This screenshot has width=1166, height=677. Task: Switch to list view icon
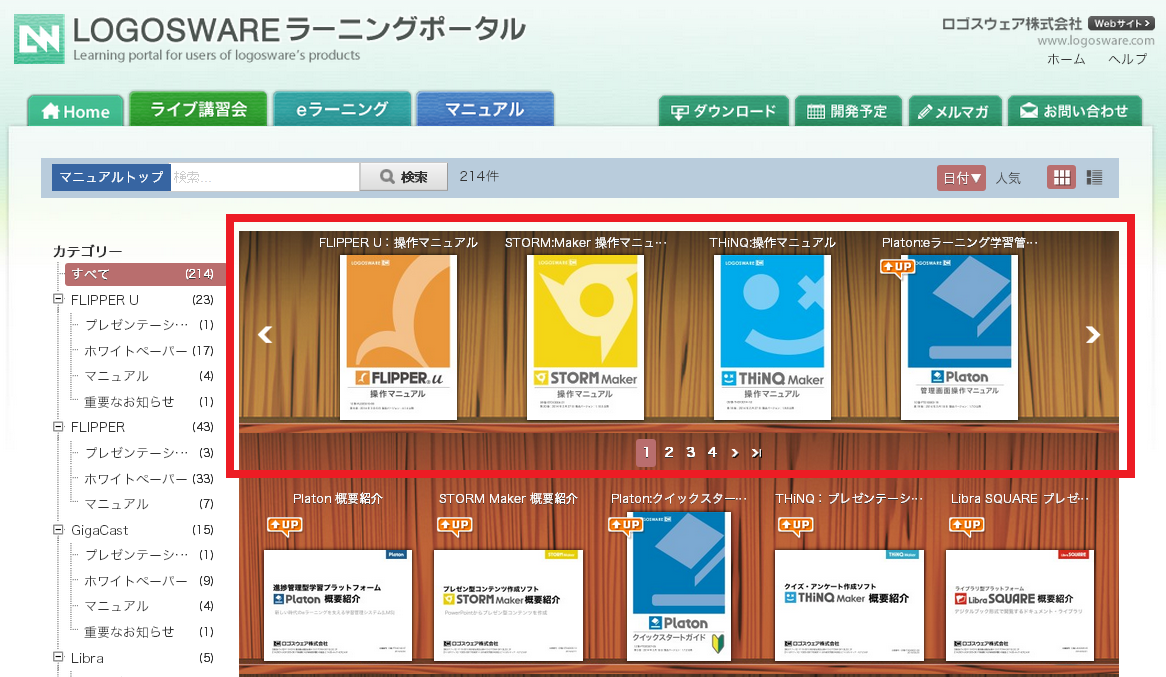point(1094,177)
